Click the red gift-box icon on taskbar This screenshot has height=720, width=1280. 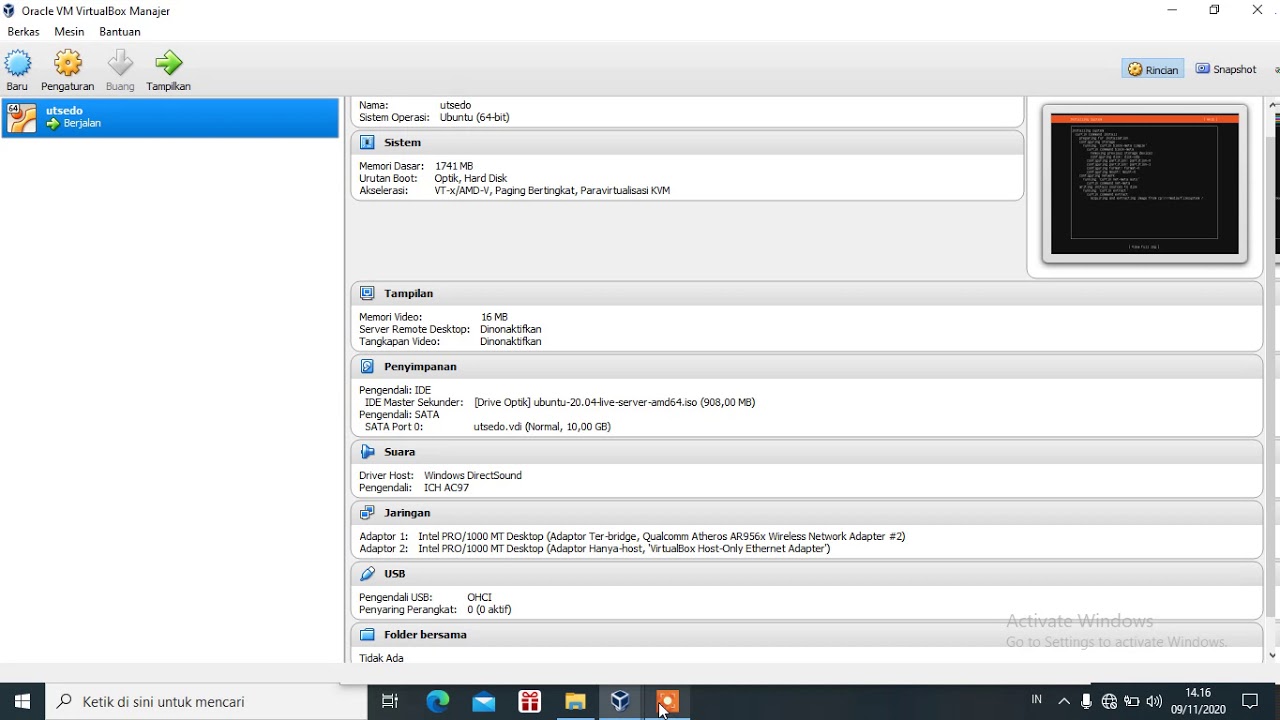[530, 702]
